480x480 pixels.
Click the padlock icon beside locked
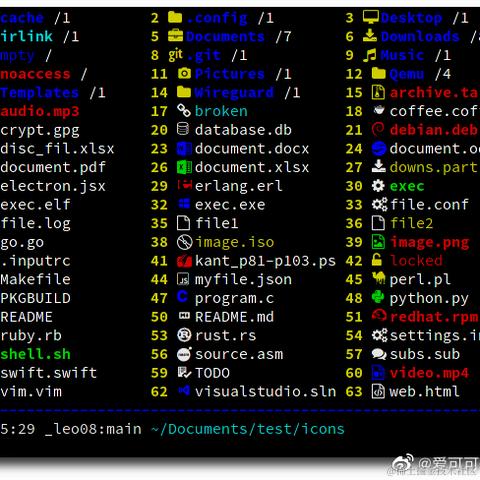(x=377, y=260)
